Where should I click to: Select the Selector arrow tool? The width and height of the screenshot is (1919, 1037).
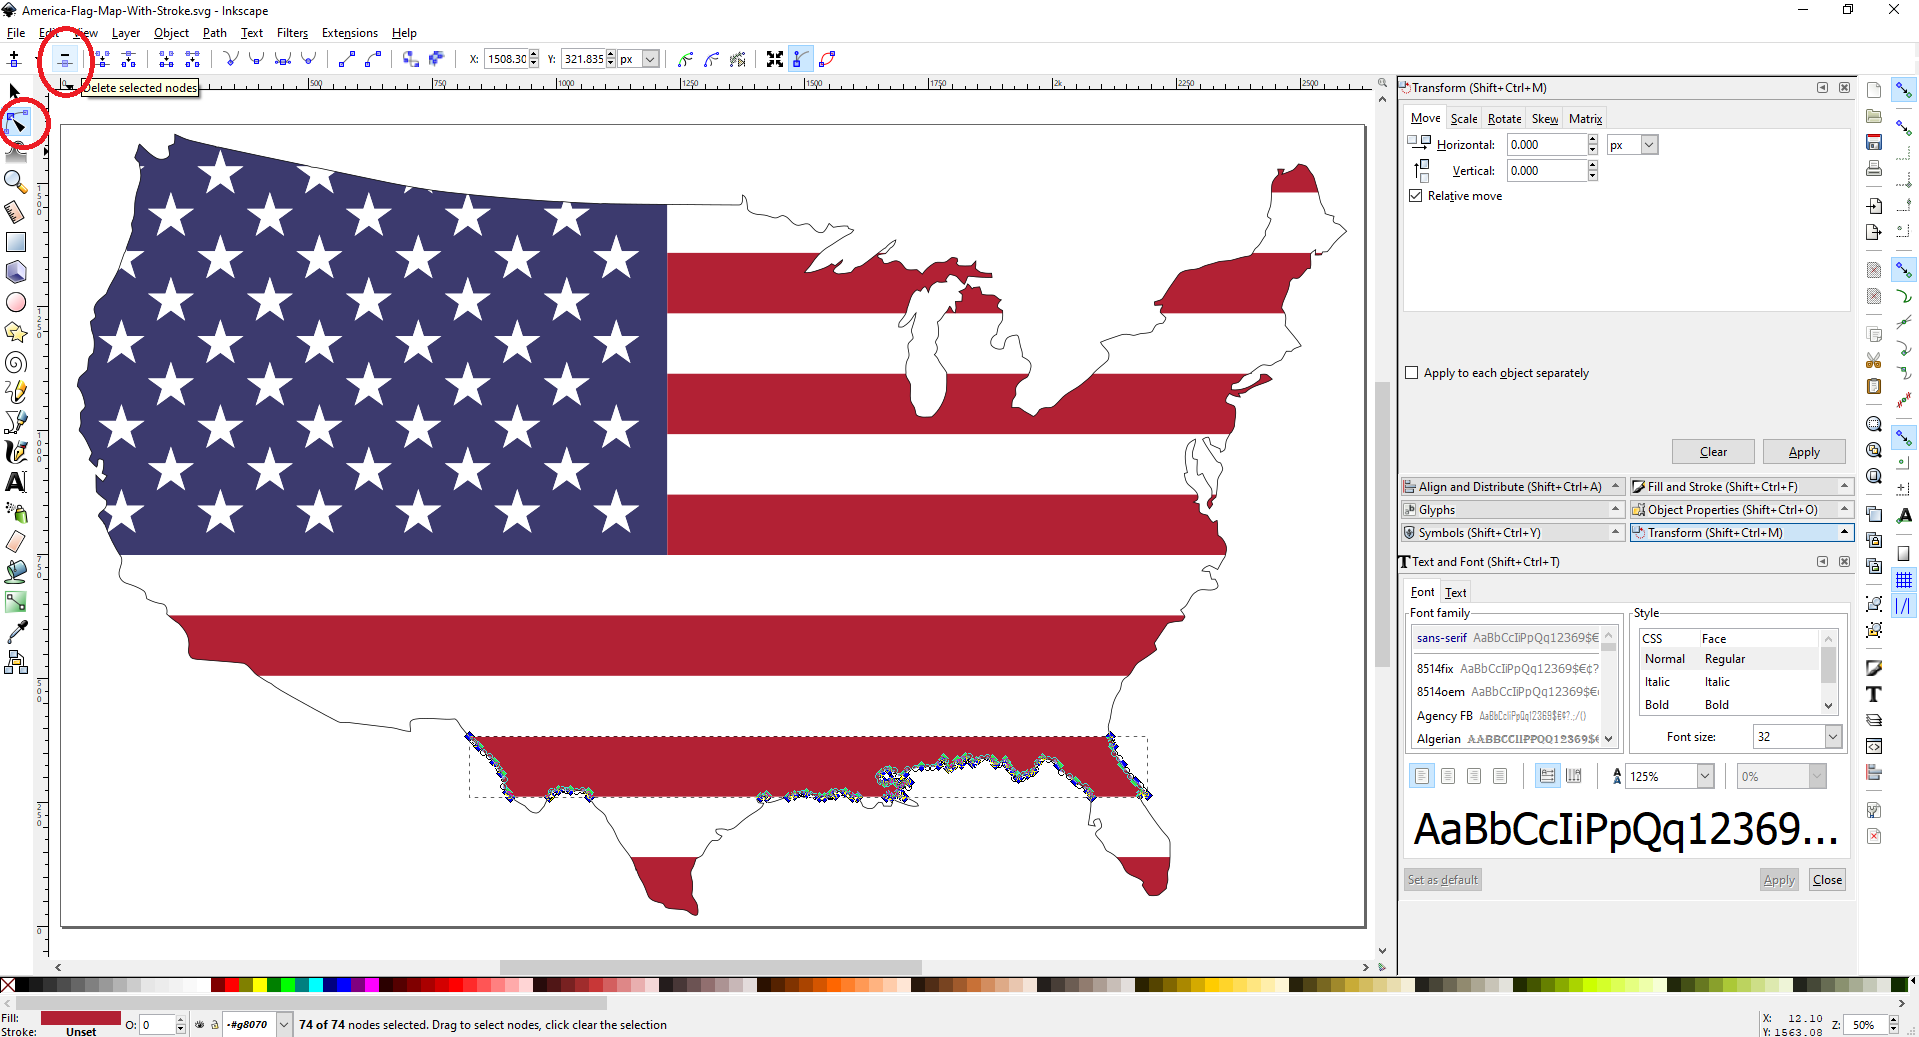(14, 91)
